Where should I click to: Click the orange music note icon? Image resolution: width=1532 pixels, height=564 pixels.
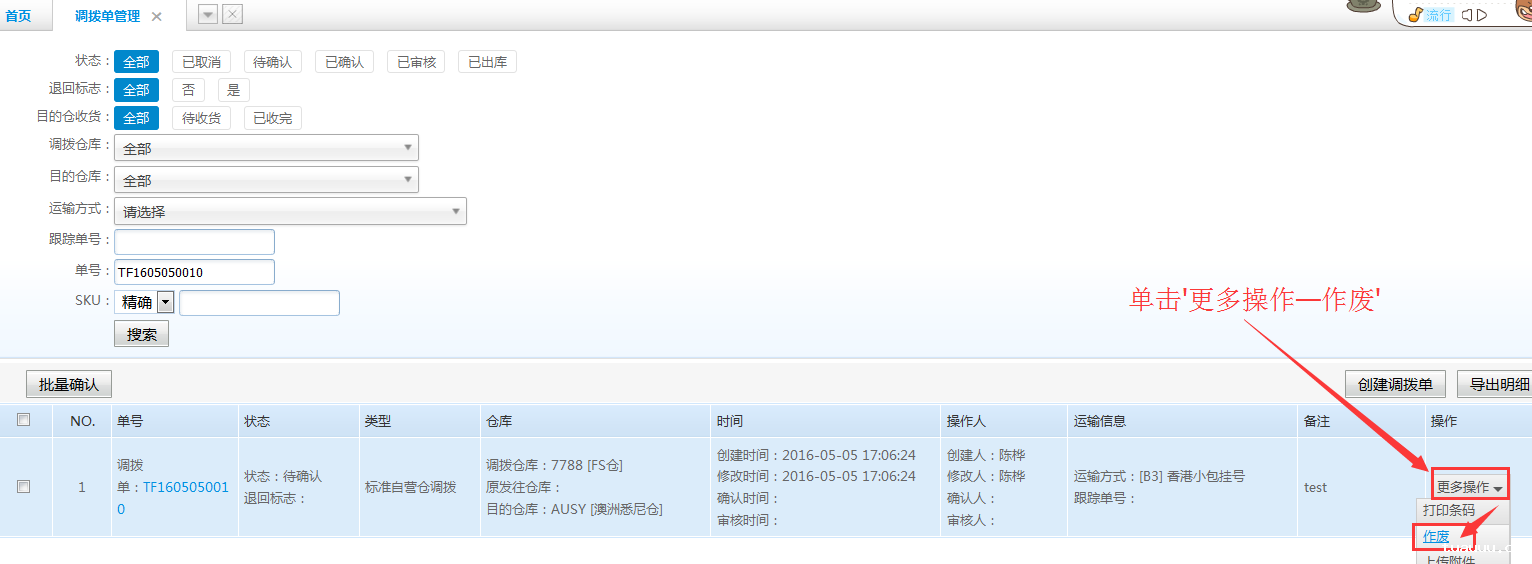1415,15
